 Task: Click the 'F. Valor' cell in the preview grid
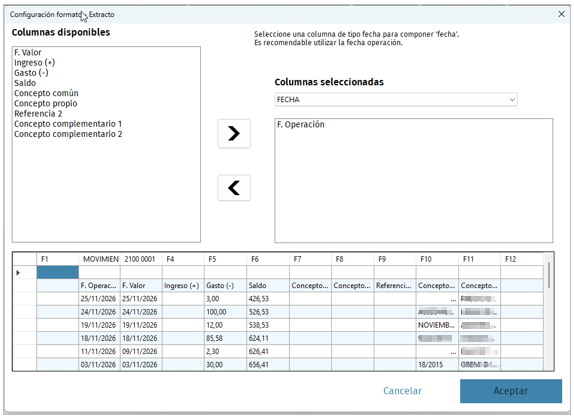point(141,285)
